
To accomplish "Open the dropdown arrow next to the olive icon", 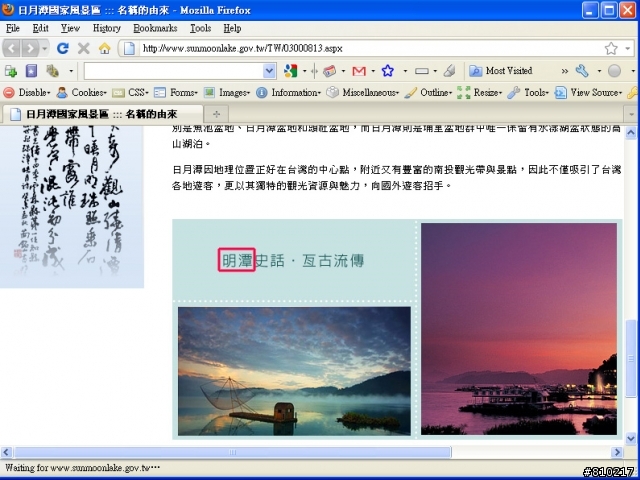I will (x=71, y=71).
